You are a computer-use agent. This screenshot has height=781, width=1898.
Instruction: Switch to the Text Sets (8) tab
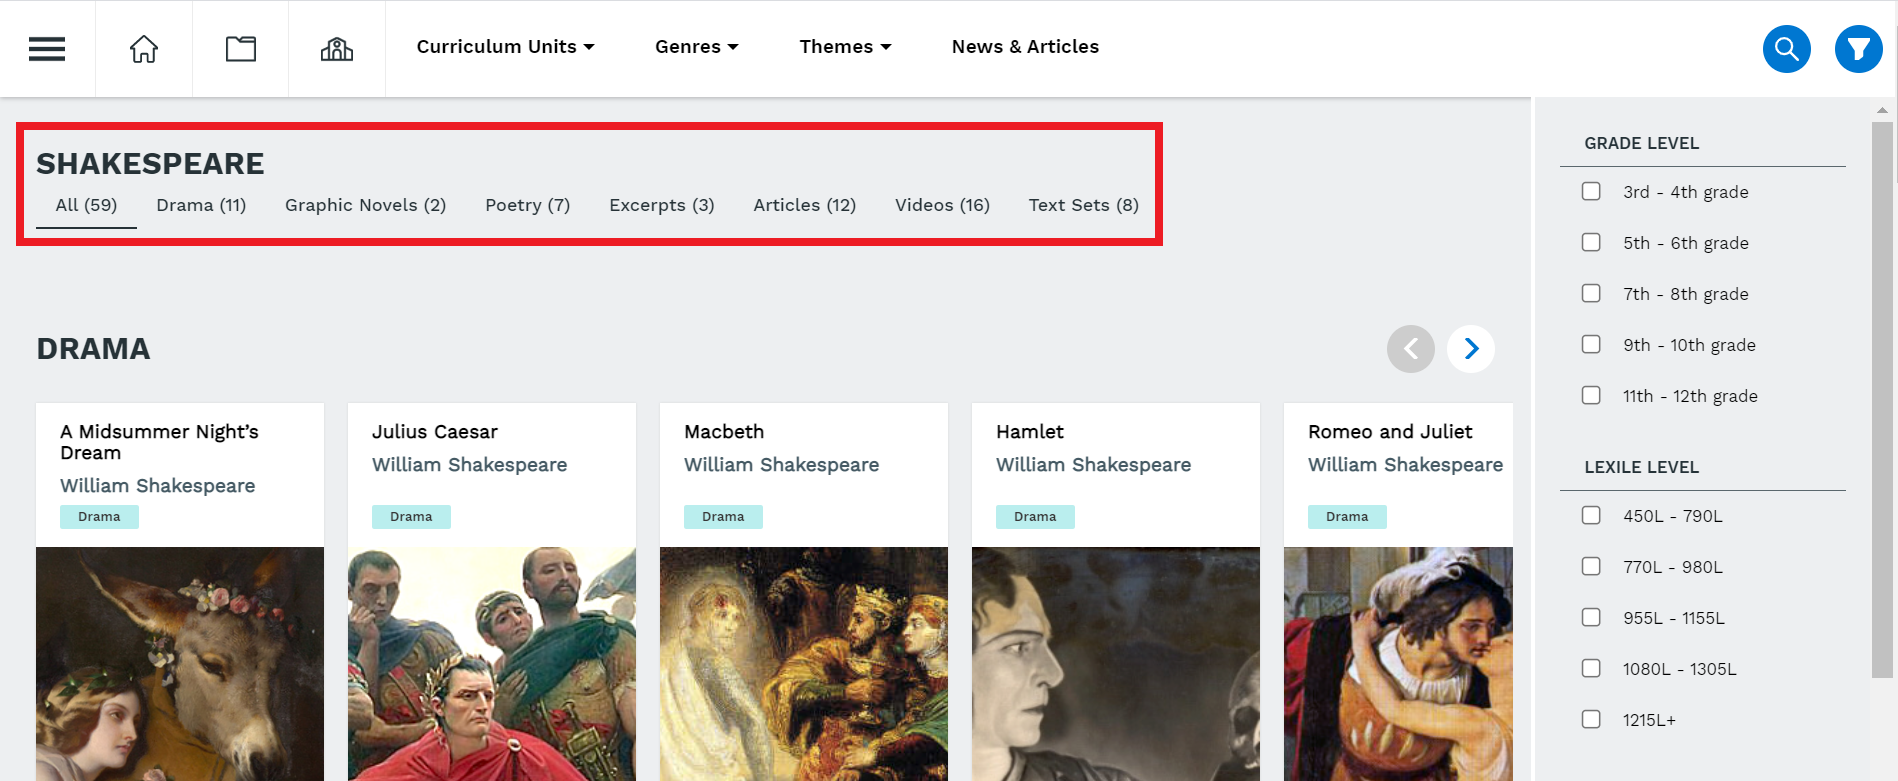coord(1084,205)
